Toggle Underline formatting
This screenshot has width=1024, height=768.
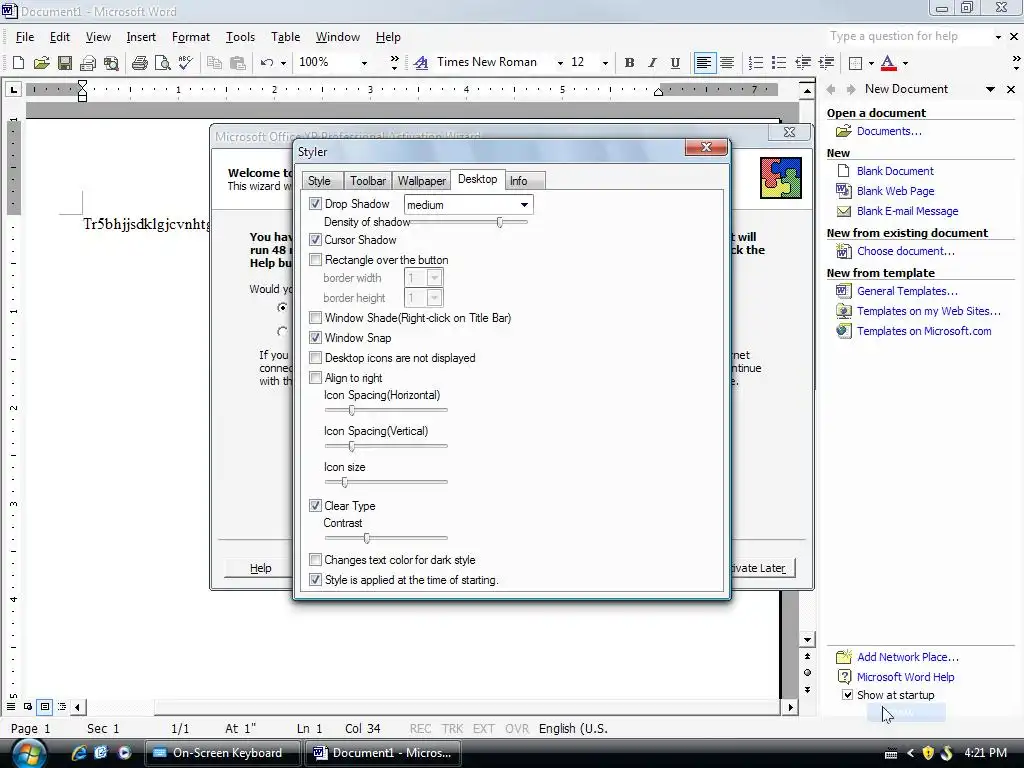click(675, 63)
